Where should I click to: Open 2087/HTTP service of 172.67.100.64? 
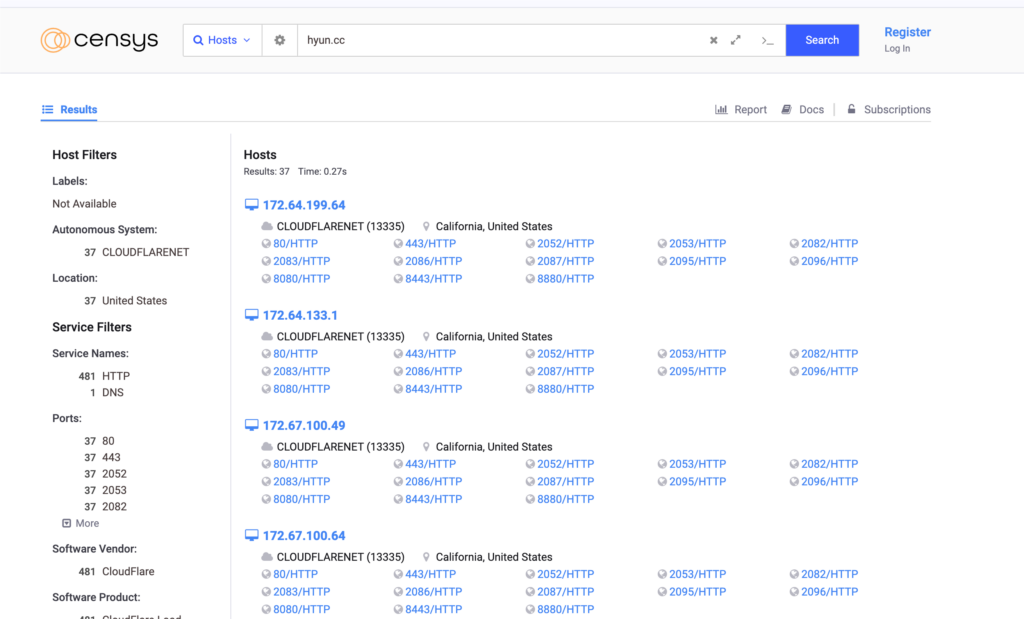pos(566,592)
